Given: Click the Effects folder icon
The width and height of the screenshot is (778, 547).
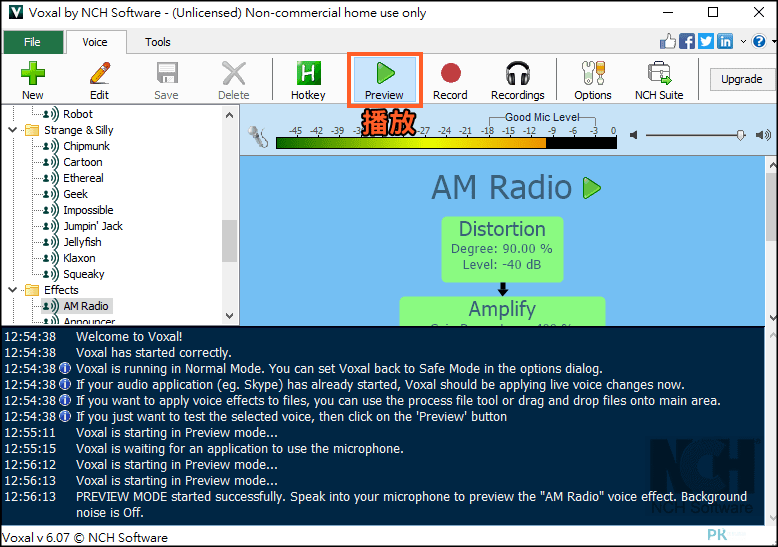Looking at the screenshot, I should 32,290.
